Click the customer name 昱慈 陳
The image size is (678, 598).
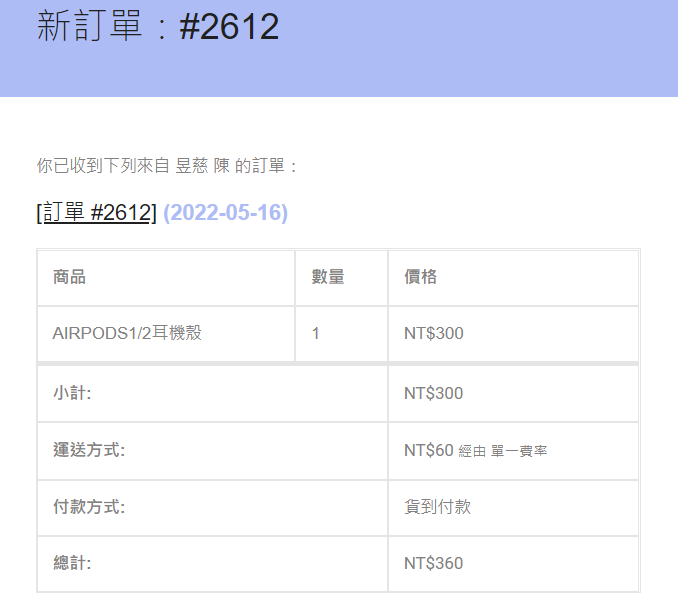tap(203, 166)
